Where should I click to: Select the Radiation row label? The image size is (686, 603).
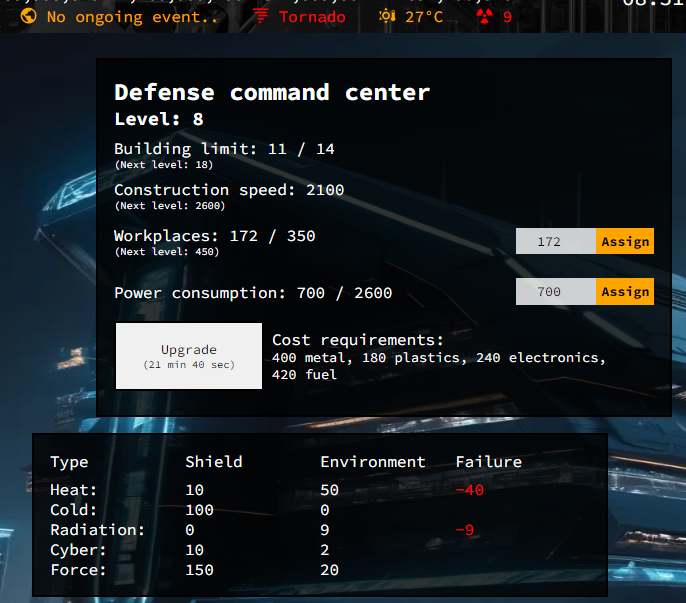coord(97,530)
